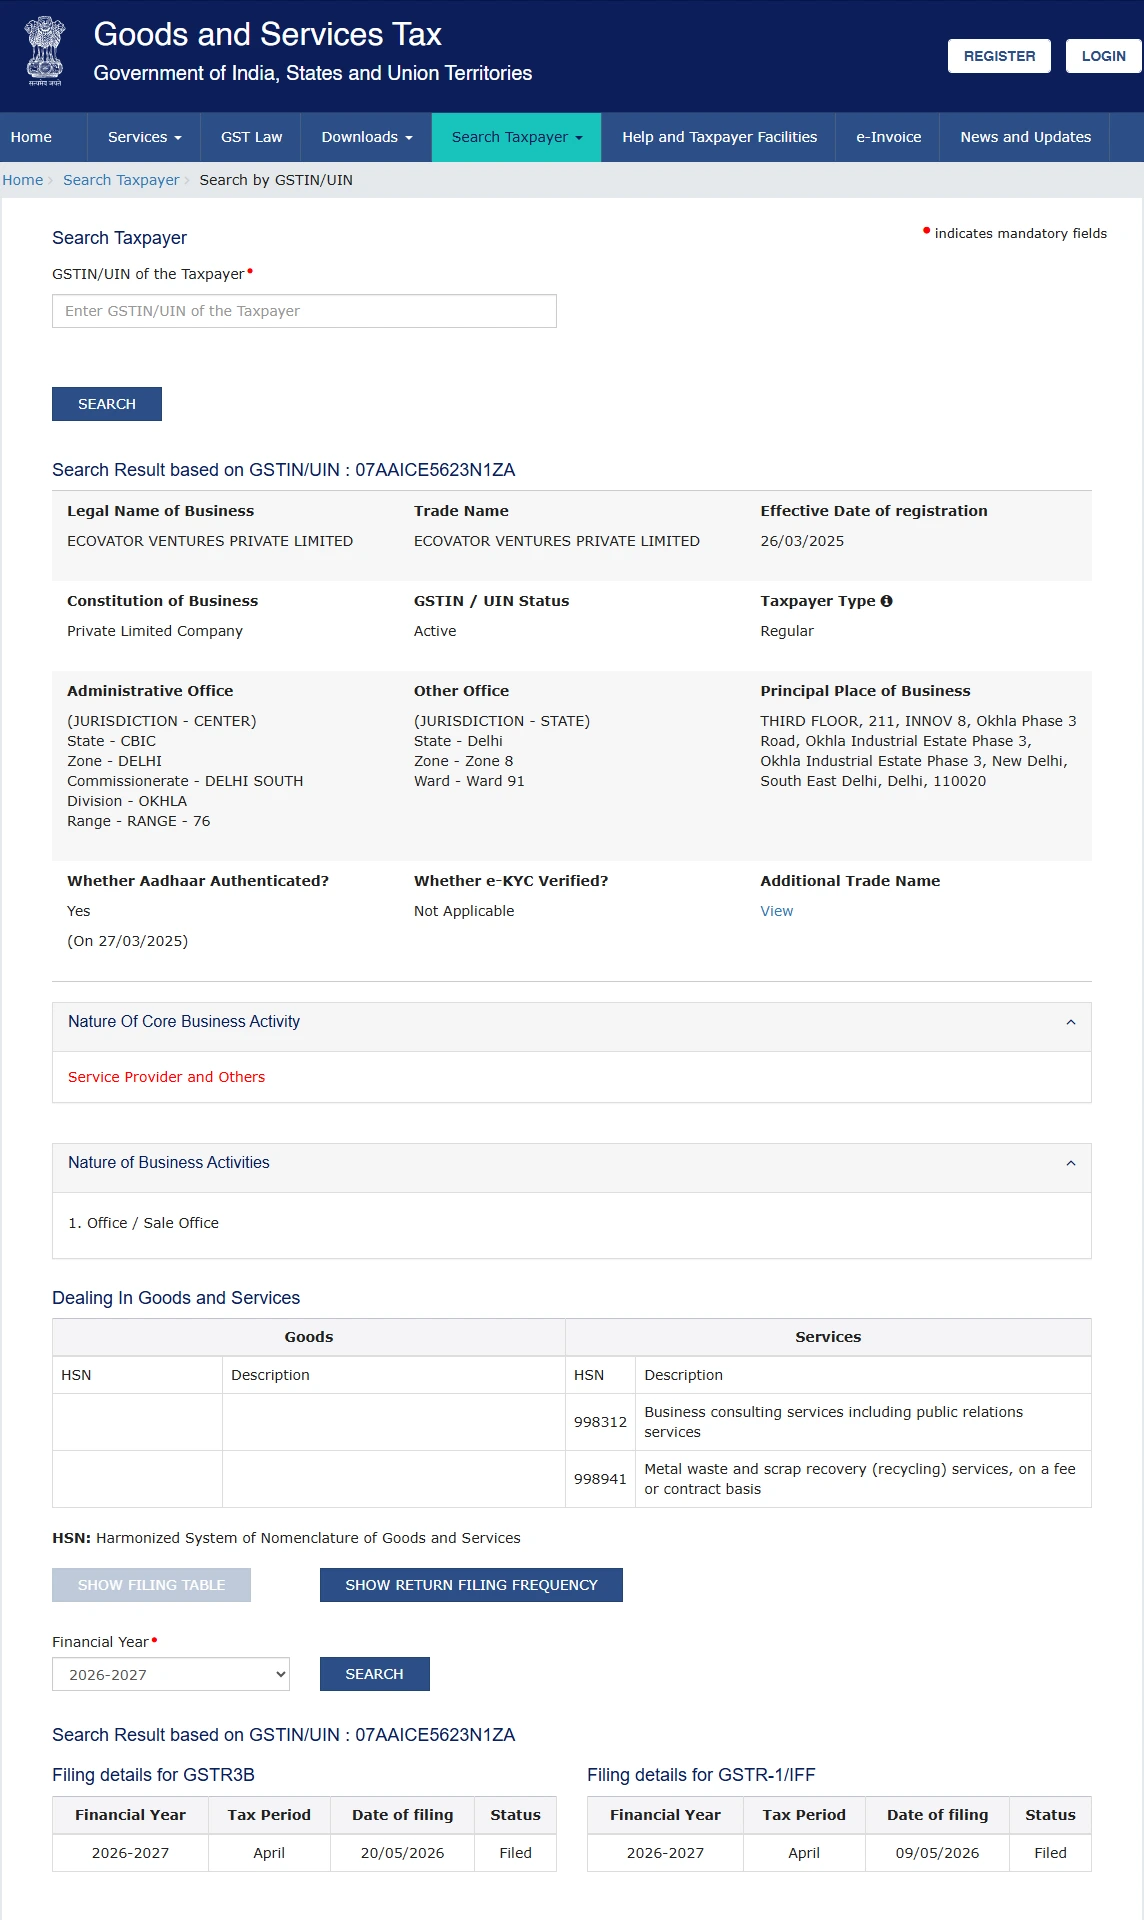Viewport: 1144px width, 1920px height.
Task: Click the Range - RANGE - 76 text
Action: coord(139,821)
